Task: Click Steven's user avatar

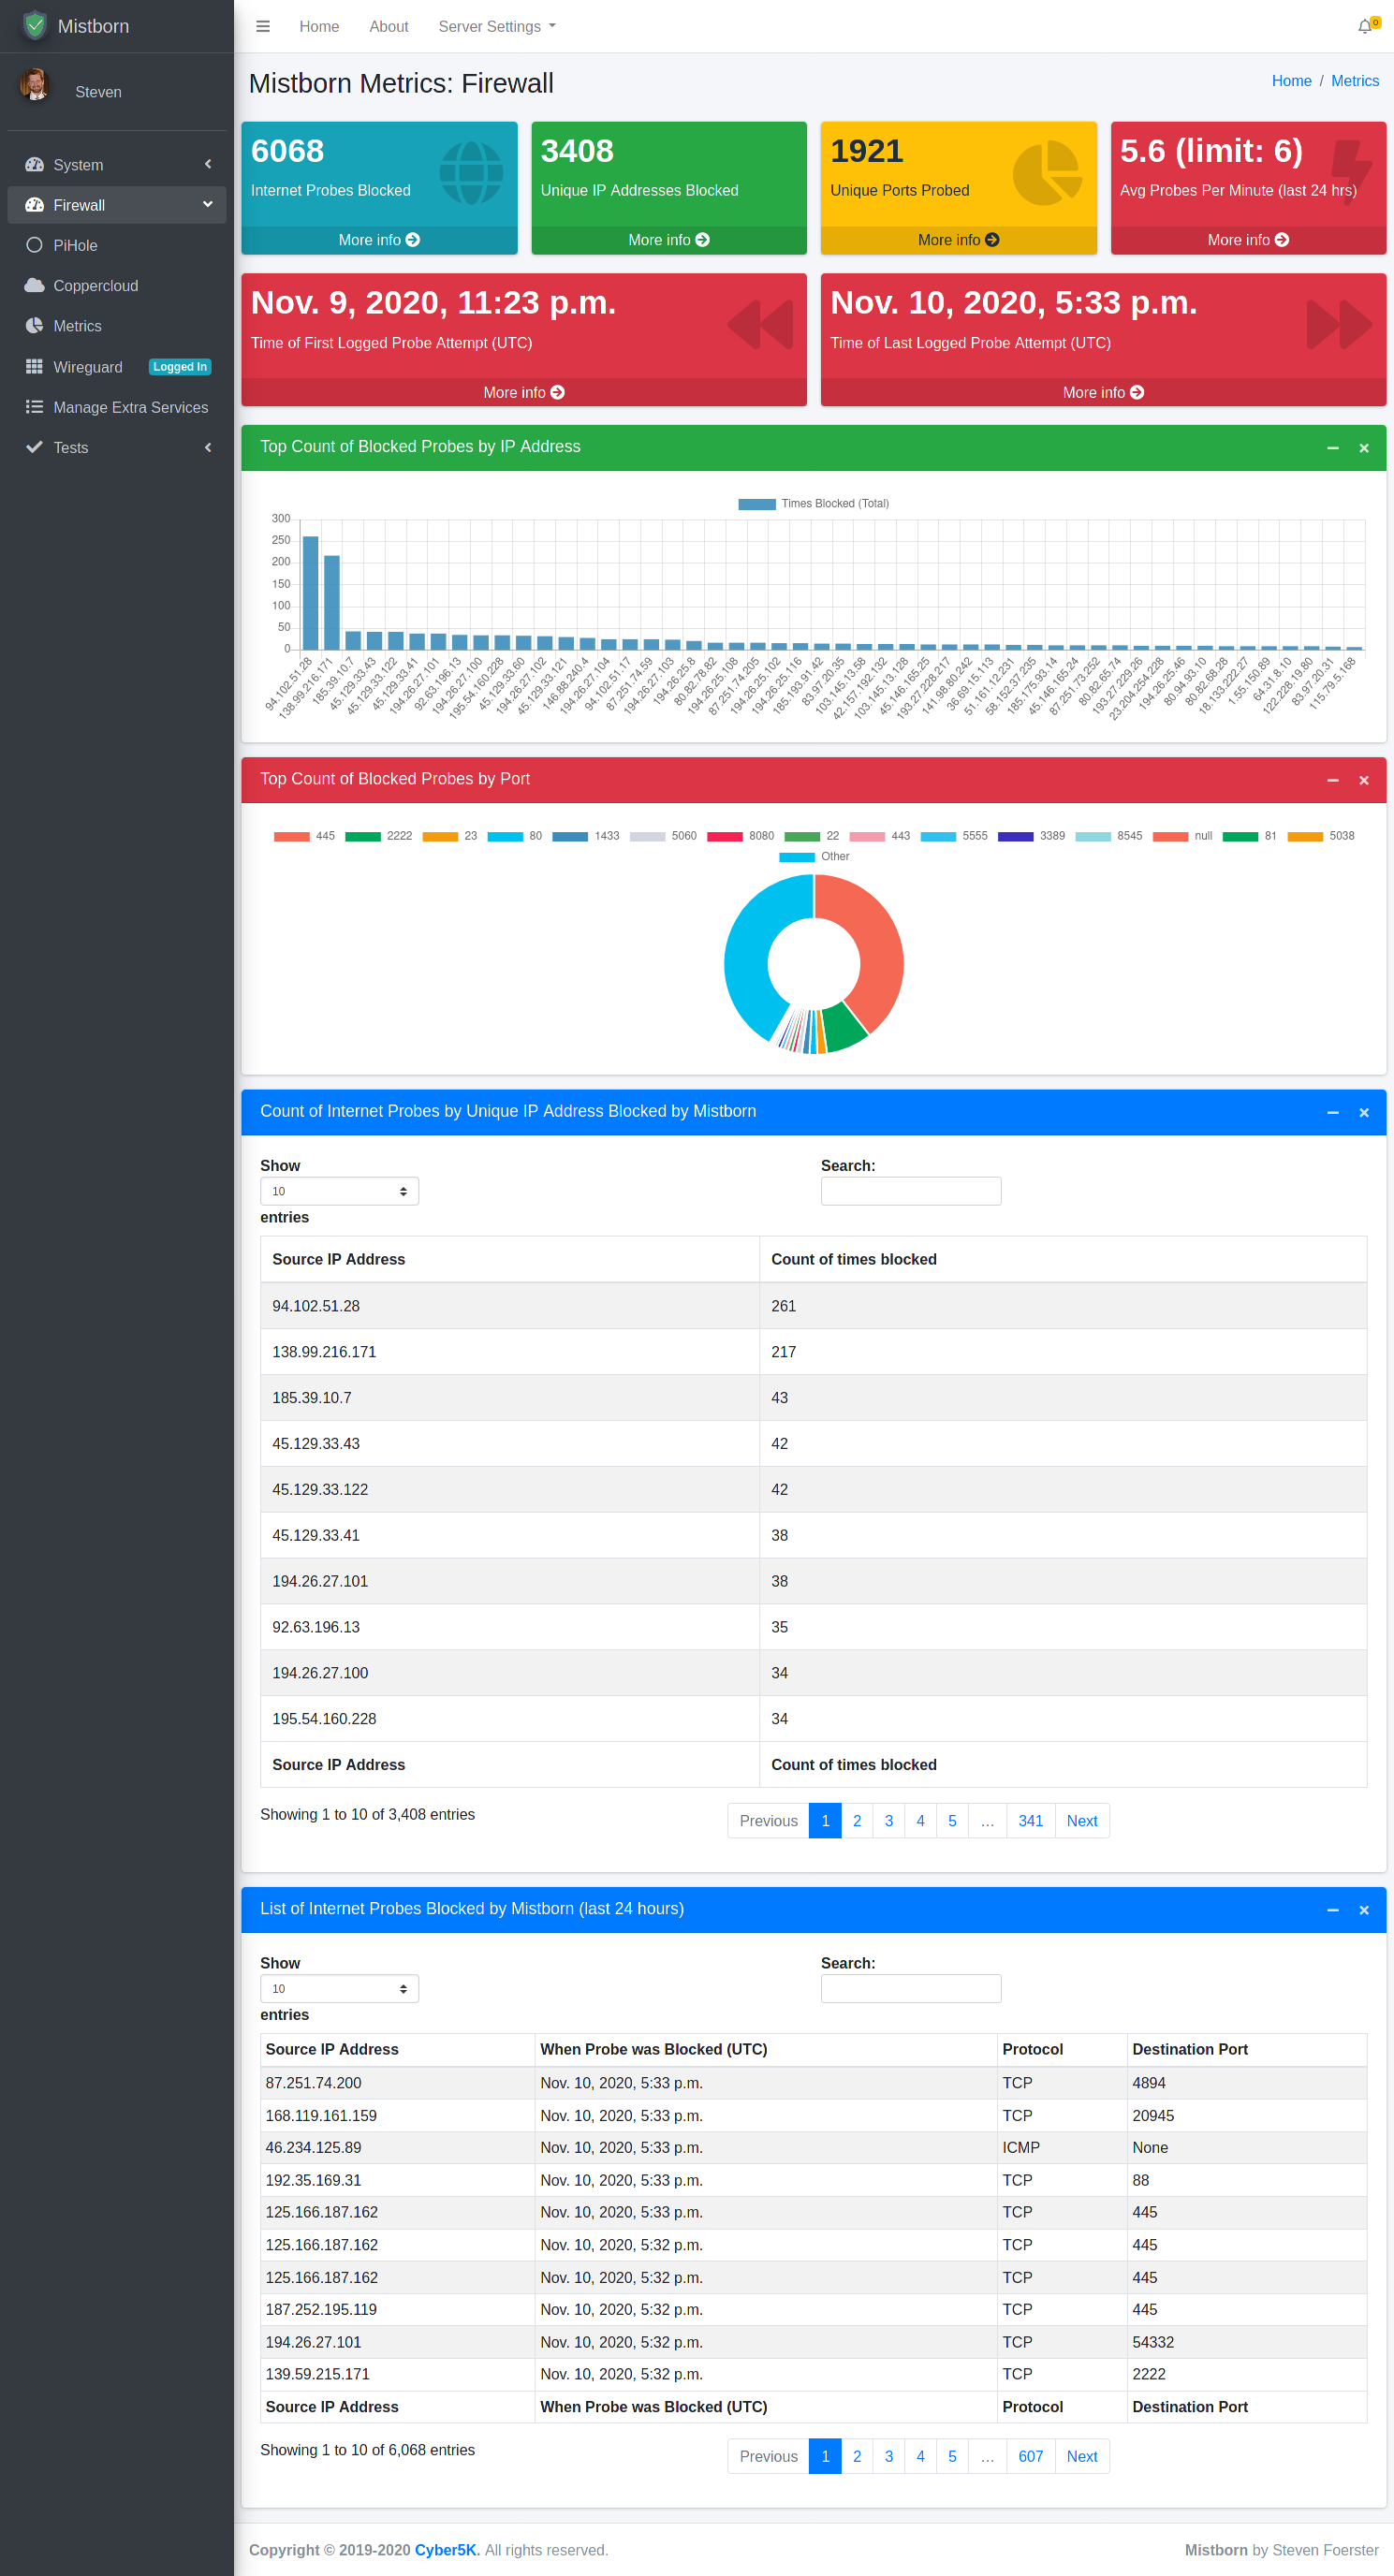Action: 35,84
